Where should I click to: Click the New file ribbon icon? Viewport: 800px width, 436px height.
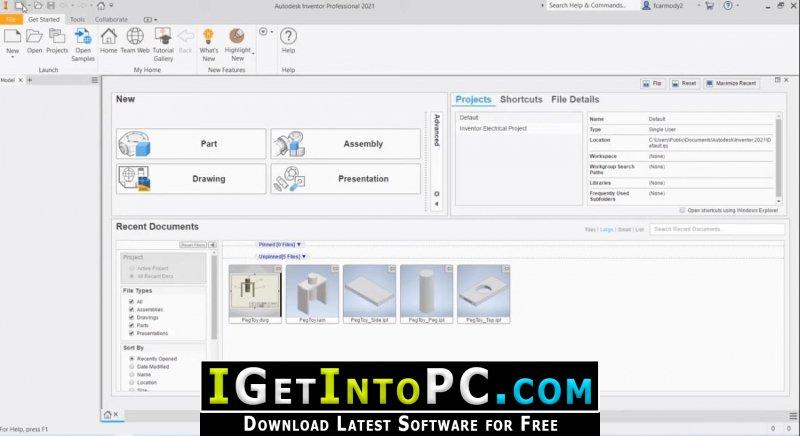(x=12, y=37)
